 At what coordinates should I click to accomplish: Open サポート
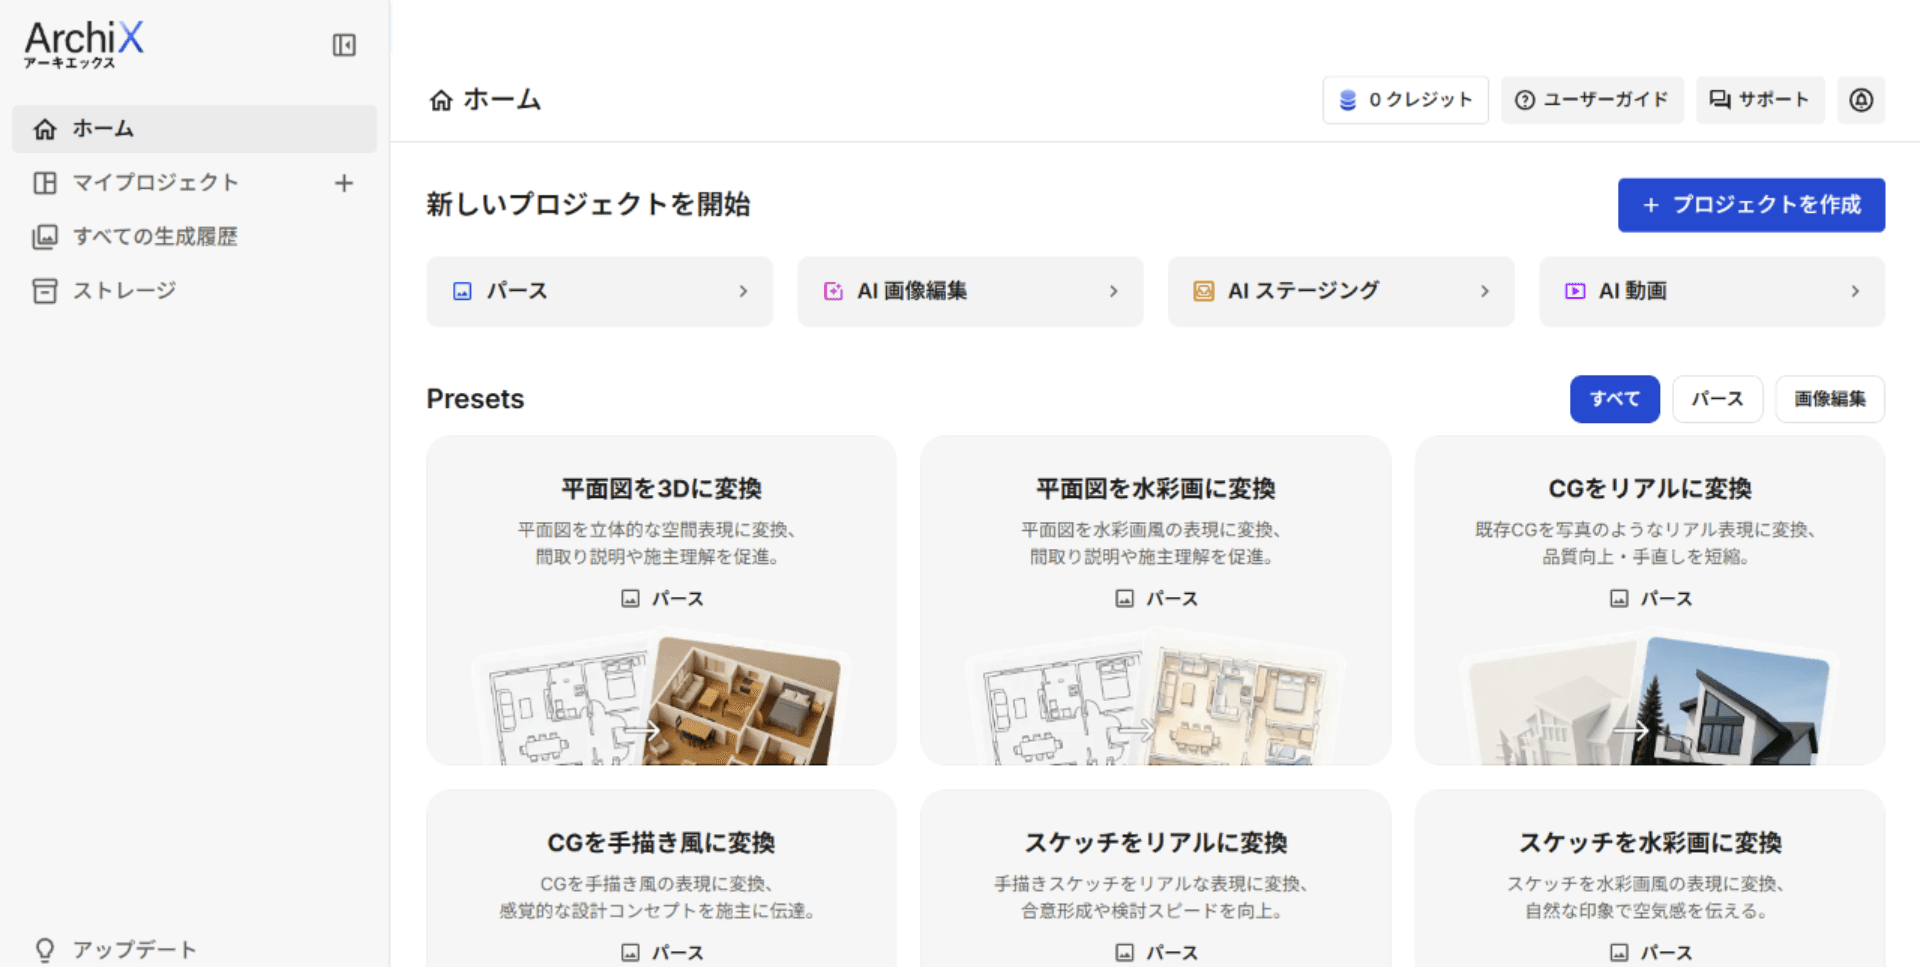(x=1760, y=100)
